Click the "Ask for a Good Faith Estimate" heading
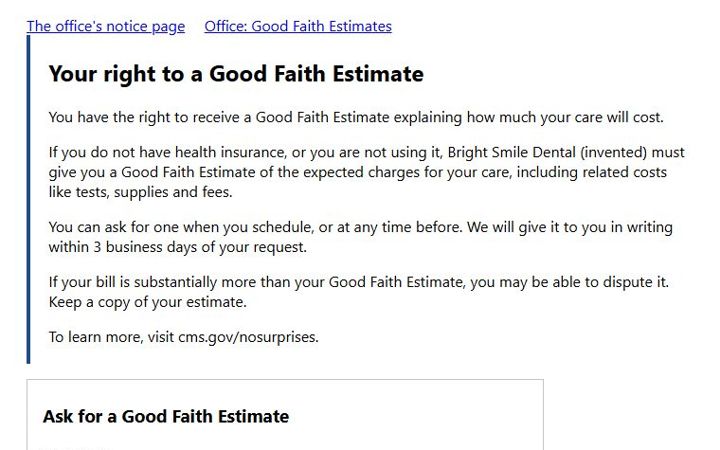The width and height of the screenshot is (720, 450). (x=166, y=416)
